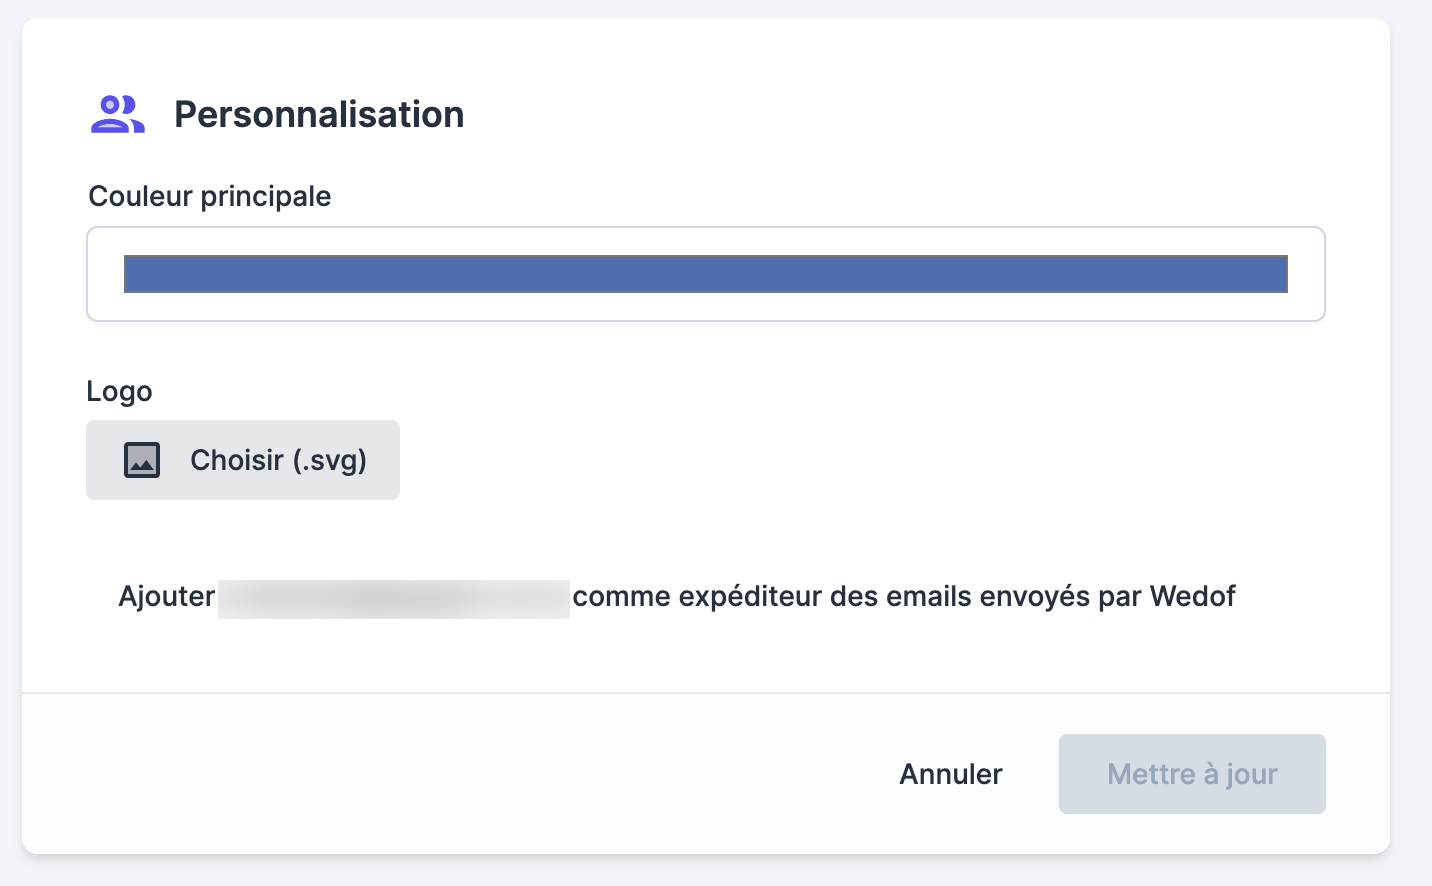
Task: Click the word Ajouter in the sender option
Action: [x=166, y=597]
